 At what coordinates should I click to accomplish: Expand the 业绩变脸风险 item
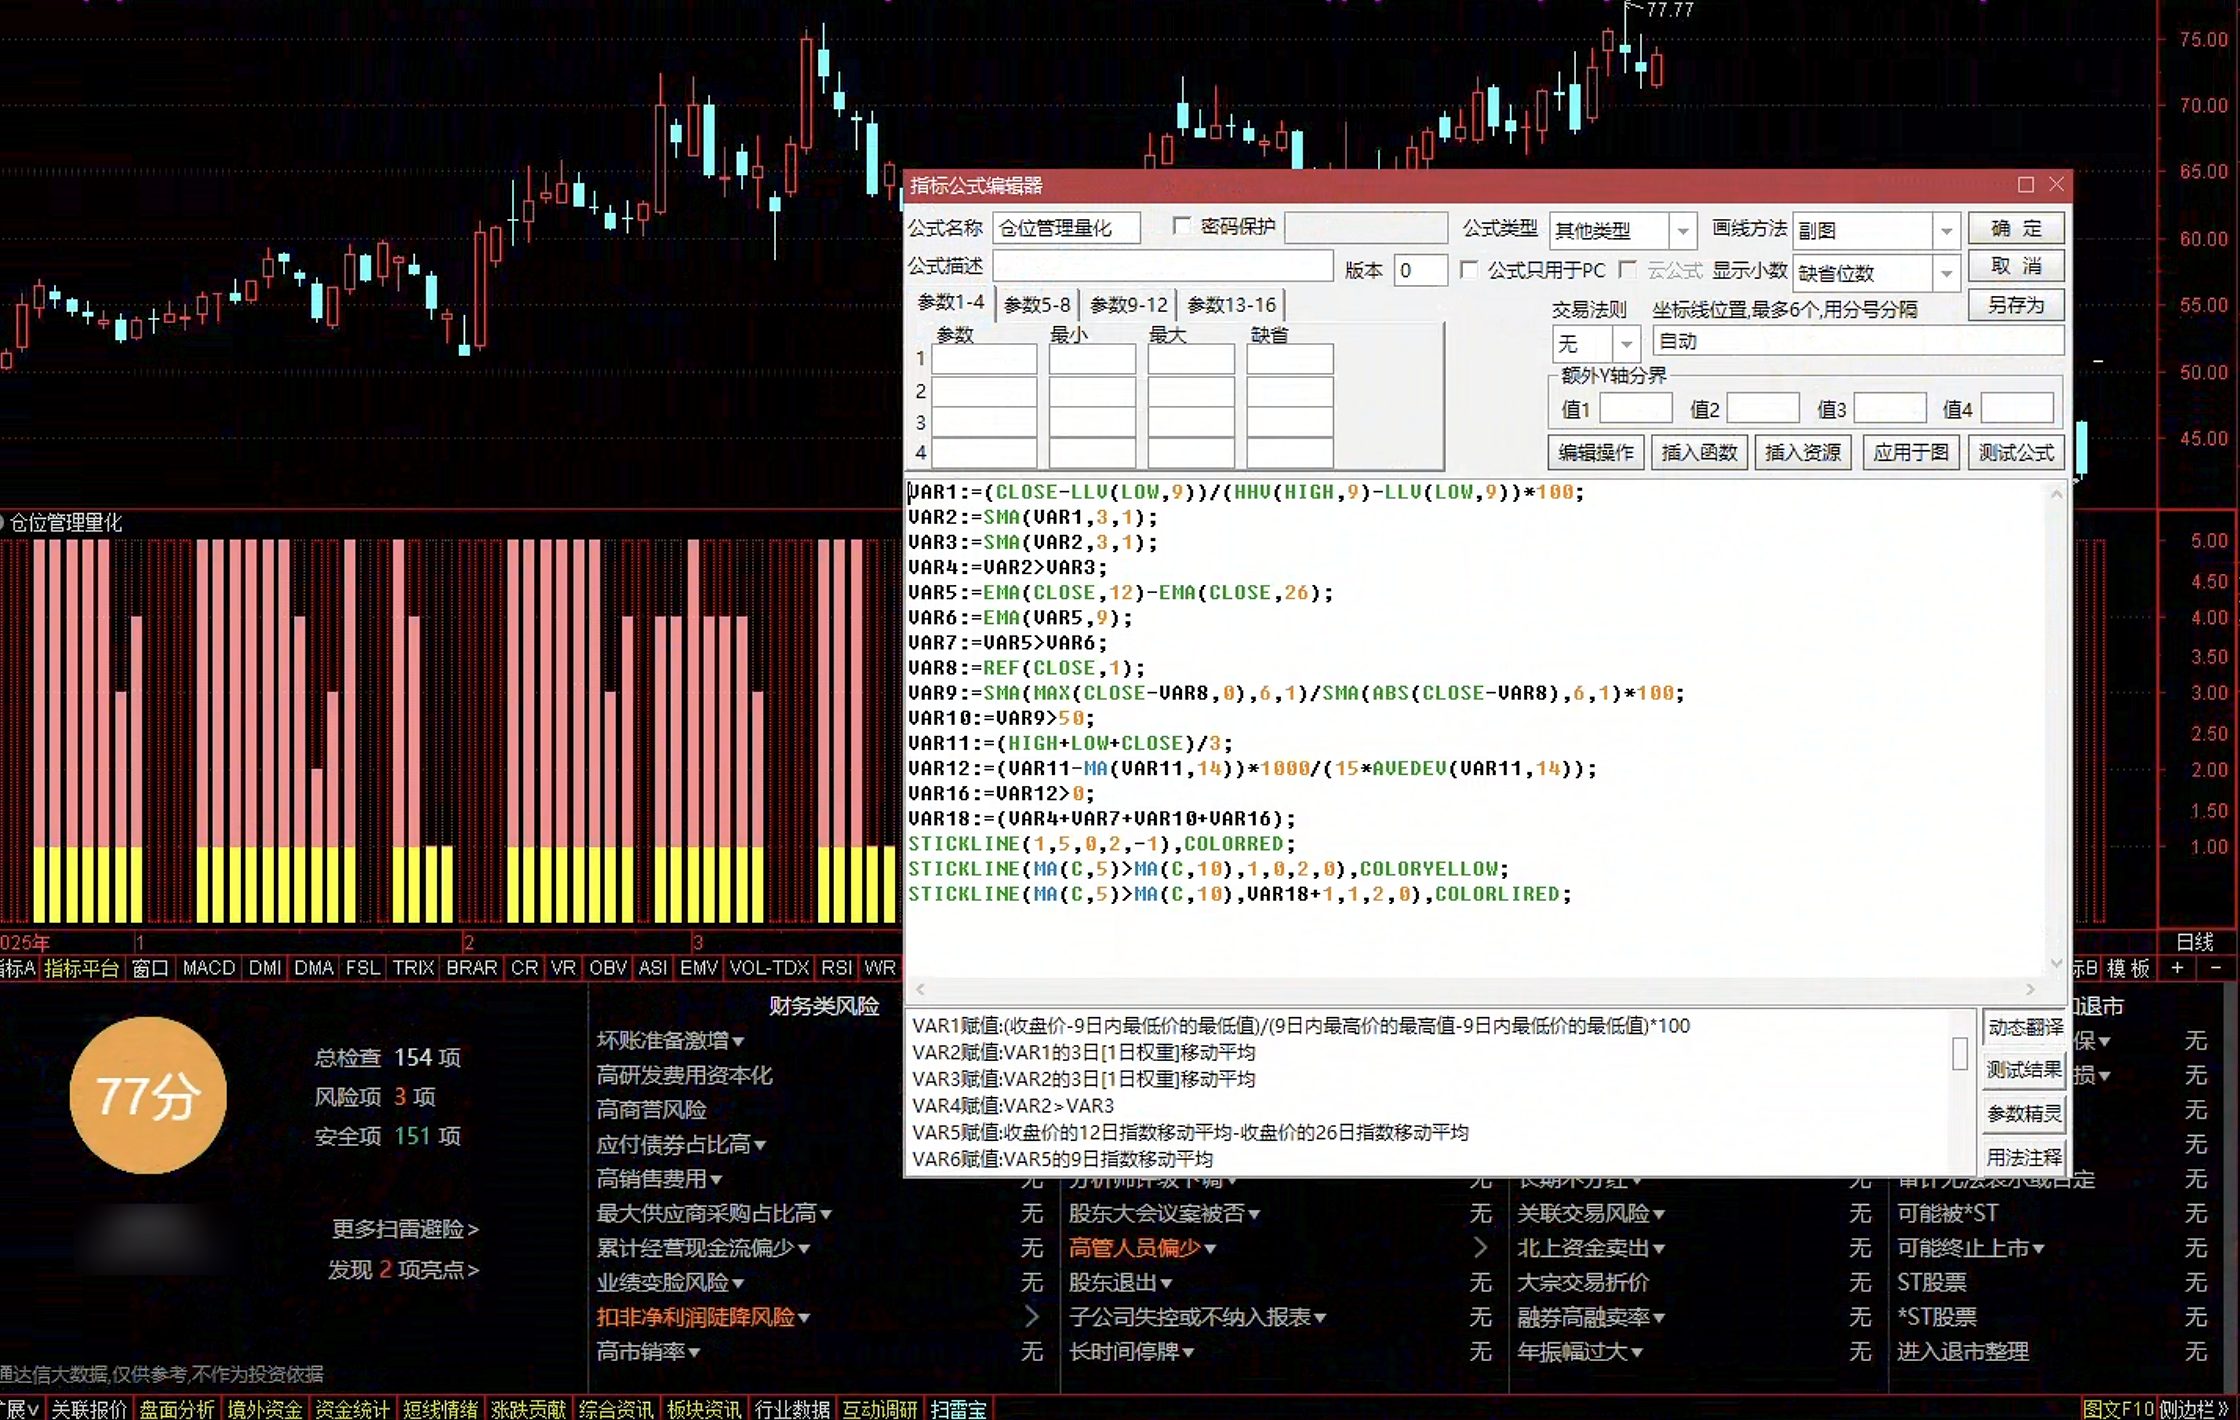pyautogui.click(x=738, y=1283)
